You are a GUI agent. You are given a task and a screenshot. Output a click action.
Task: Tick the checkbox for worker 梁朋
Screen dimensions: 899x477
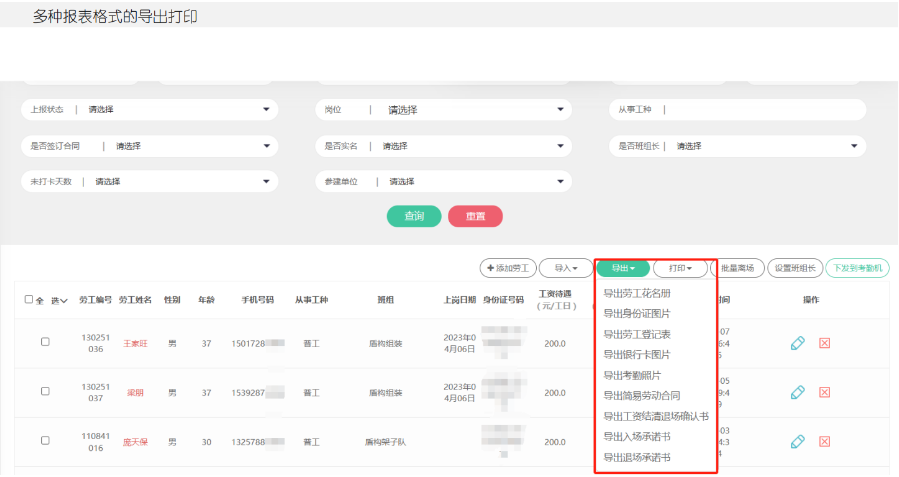point(45,391)
